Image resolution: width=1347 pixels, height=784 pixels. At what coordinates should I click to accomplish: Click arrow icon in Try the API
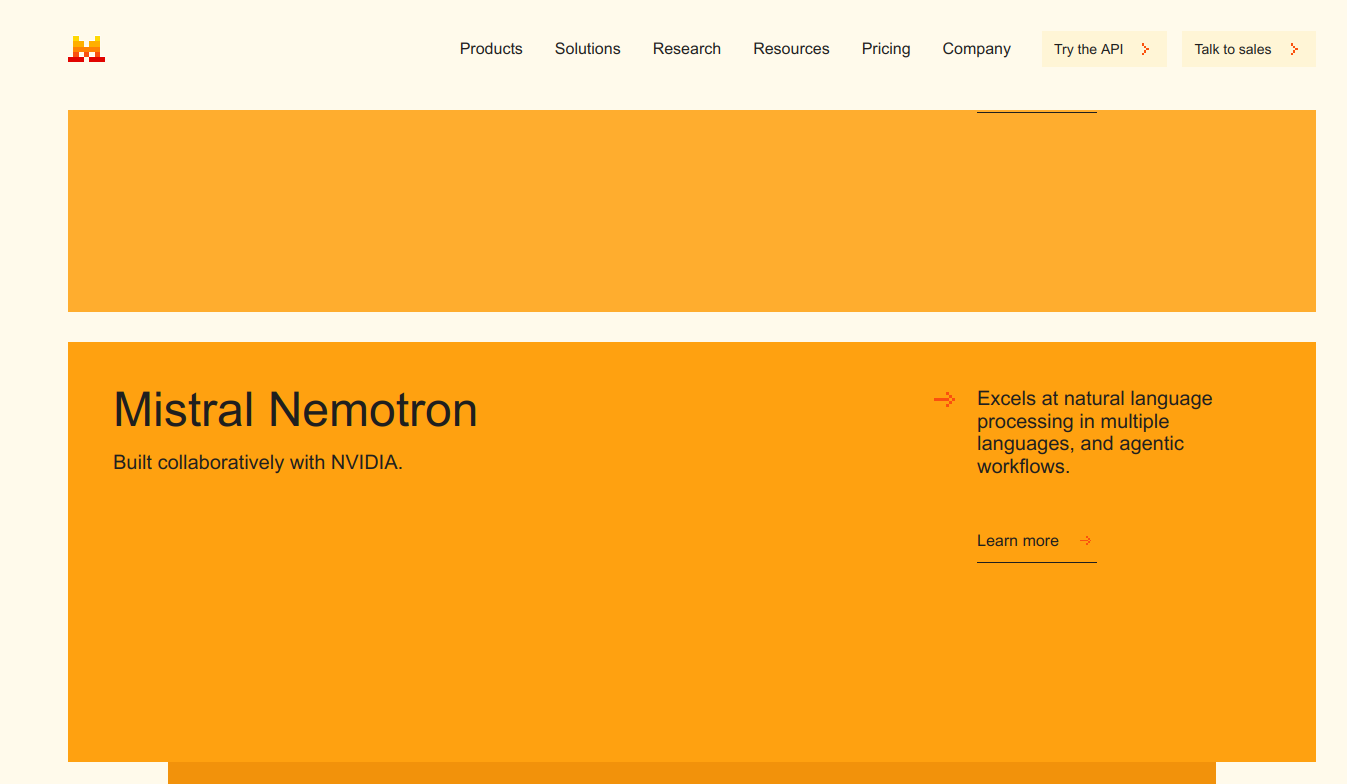pos(1145,49)
